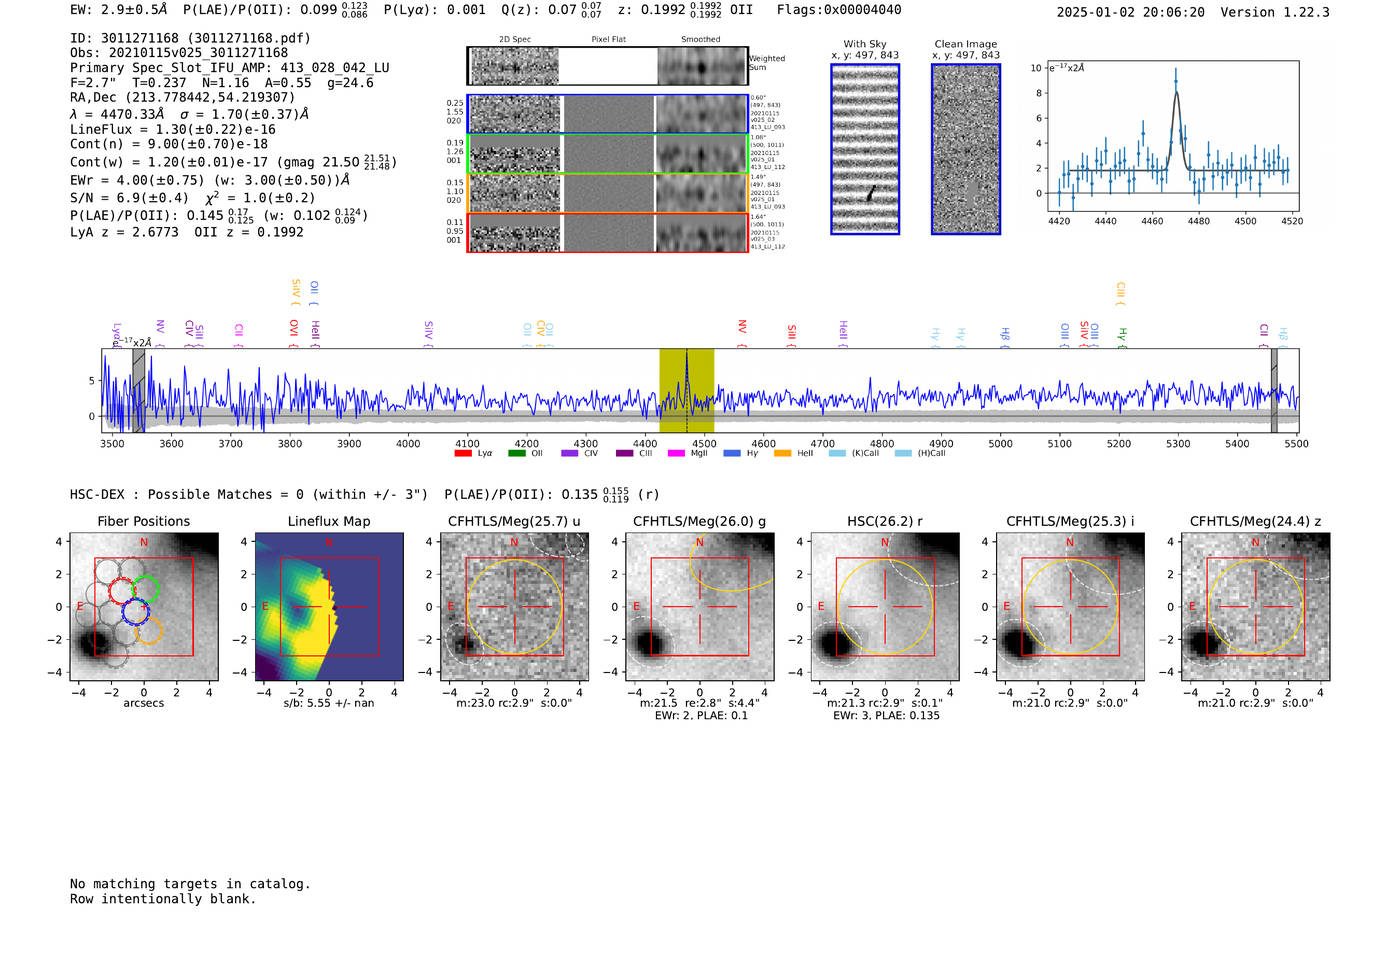Click the HSC-DEX Possible Matches line
This screenshot has width=1400, height=953.
pos(249,494)
